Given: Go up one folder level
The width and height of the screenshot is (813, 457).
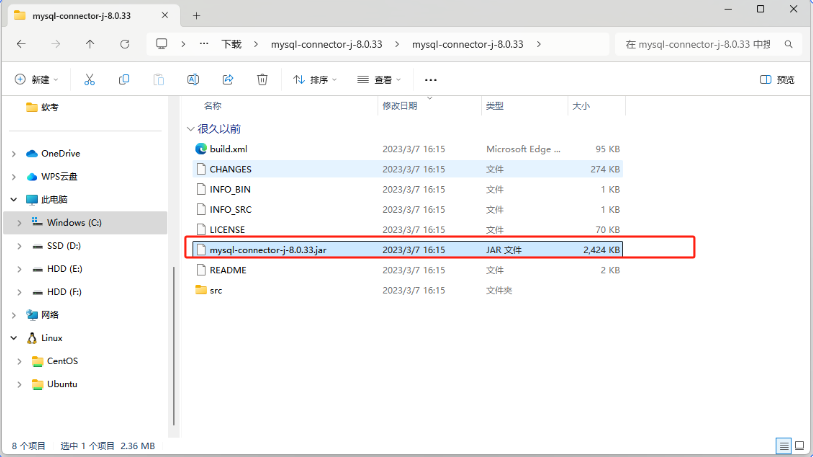Looking at the screenshot, I should pyautogui.click(x=90, y=44).
